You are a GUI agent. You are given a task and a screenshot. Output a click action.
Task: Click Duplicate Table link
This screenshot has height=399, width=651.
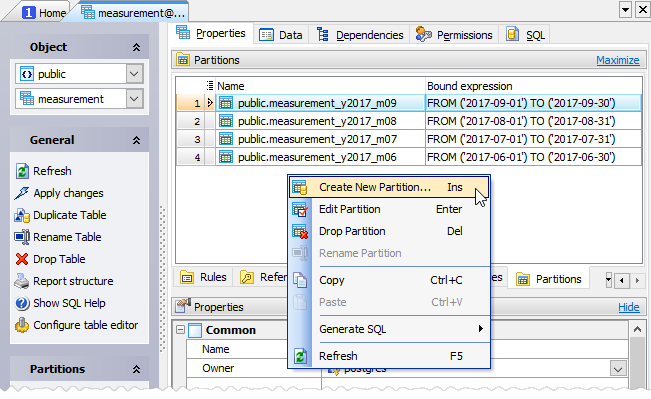click(70, 215)
